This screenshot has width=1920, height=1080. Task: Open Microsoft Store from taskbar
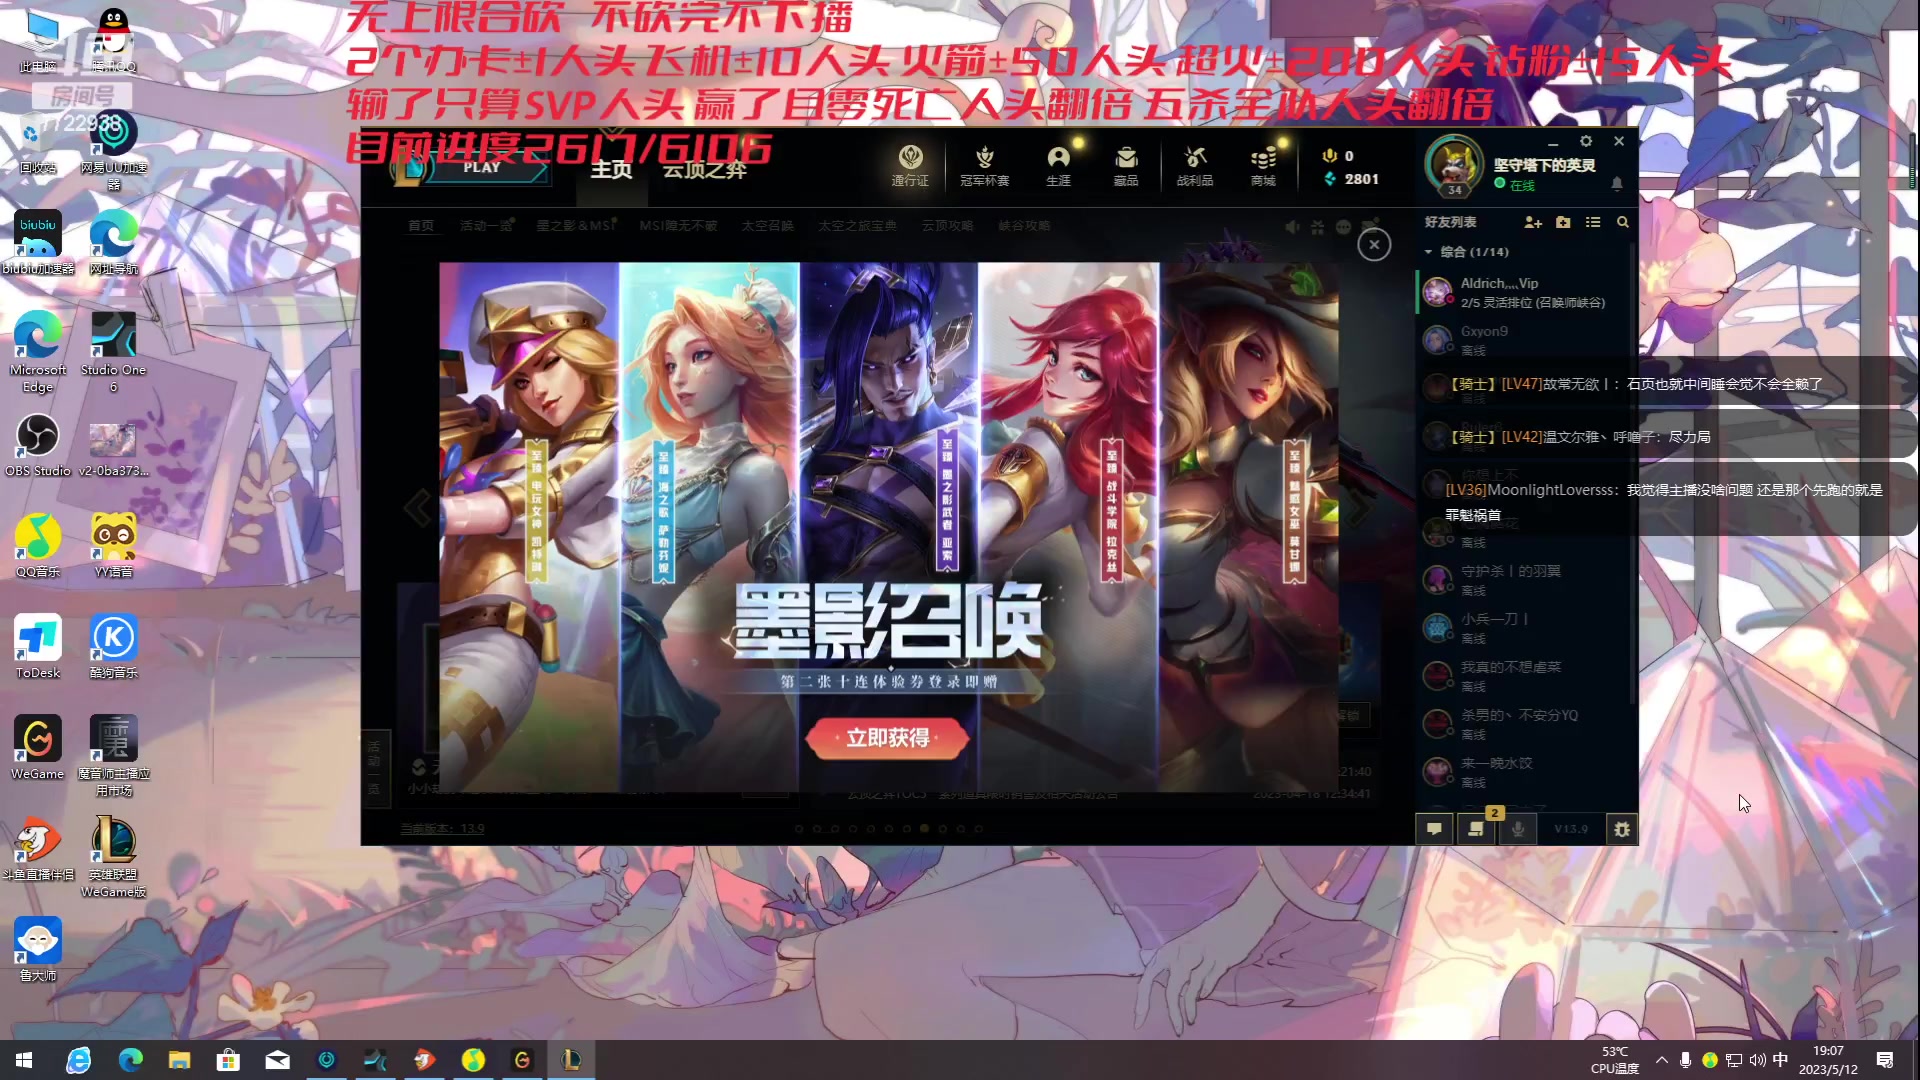[228, 1060]
